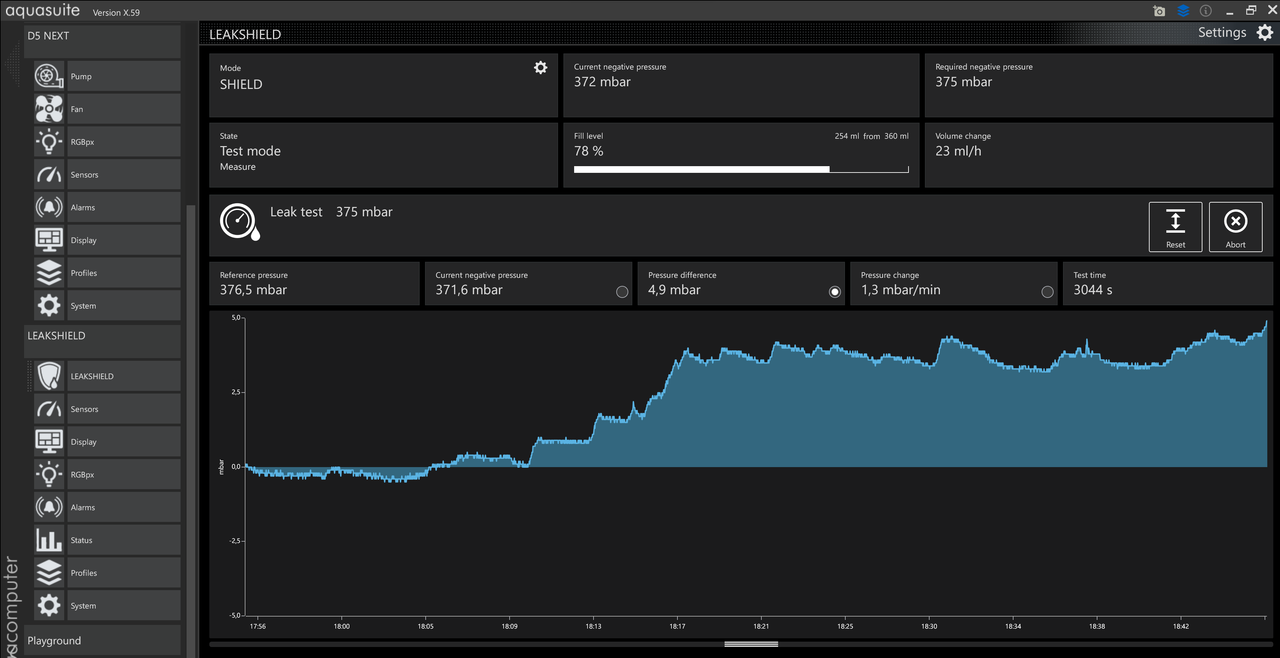Image resolution: width=1280 pixels, height=658 pixels.
Task: Open the LEAKSHIELD Sensors page
Action: [107, 409]
